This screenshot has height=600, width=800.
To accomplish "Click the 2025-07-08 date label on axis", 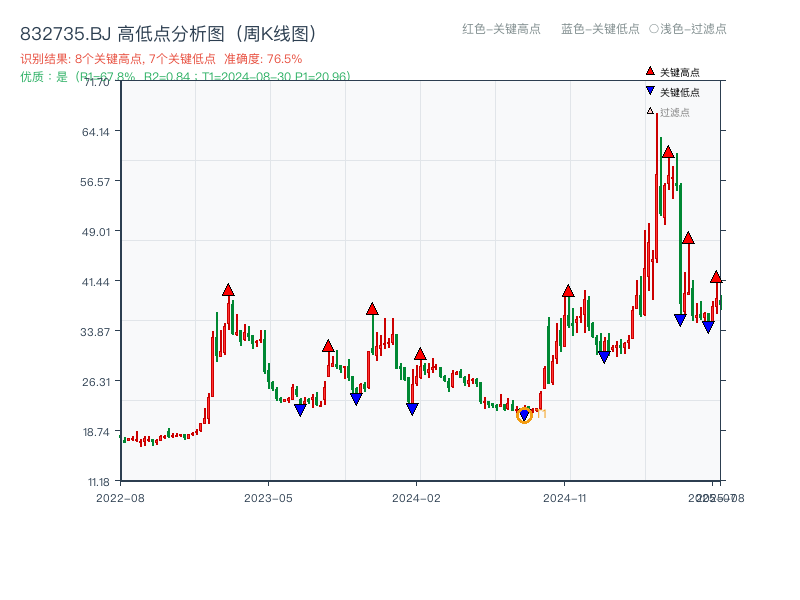I will 716,496.
